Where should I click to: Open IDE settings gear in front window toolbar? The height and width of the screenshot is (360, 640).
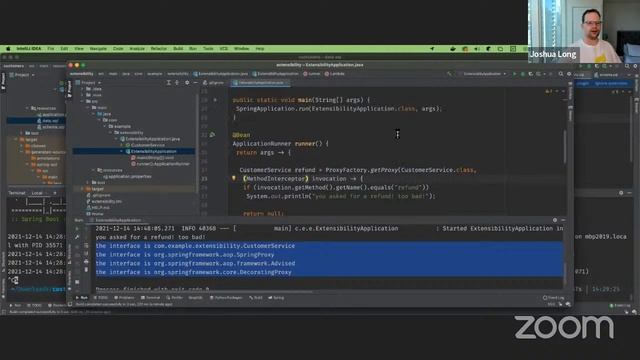[569, 74]
